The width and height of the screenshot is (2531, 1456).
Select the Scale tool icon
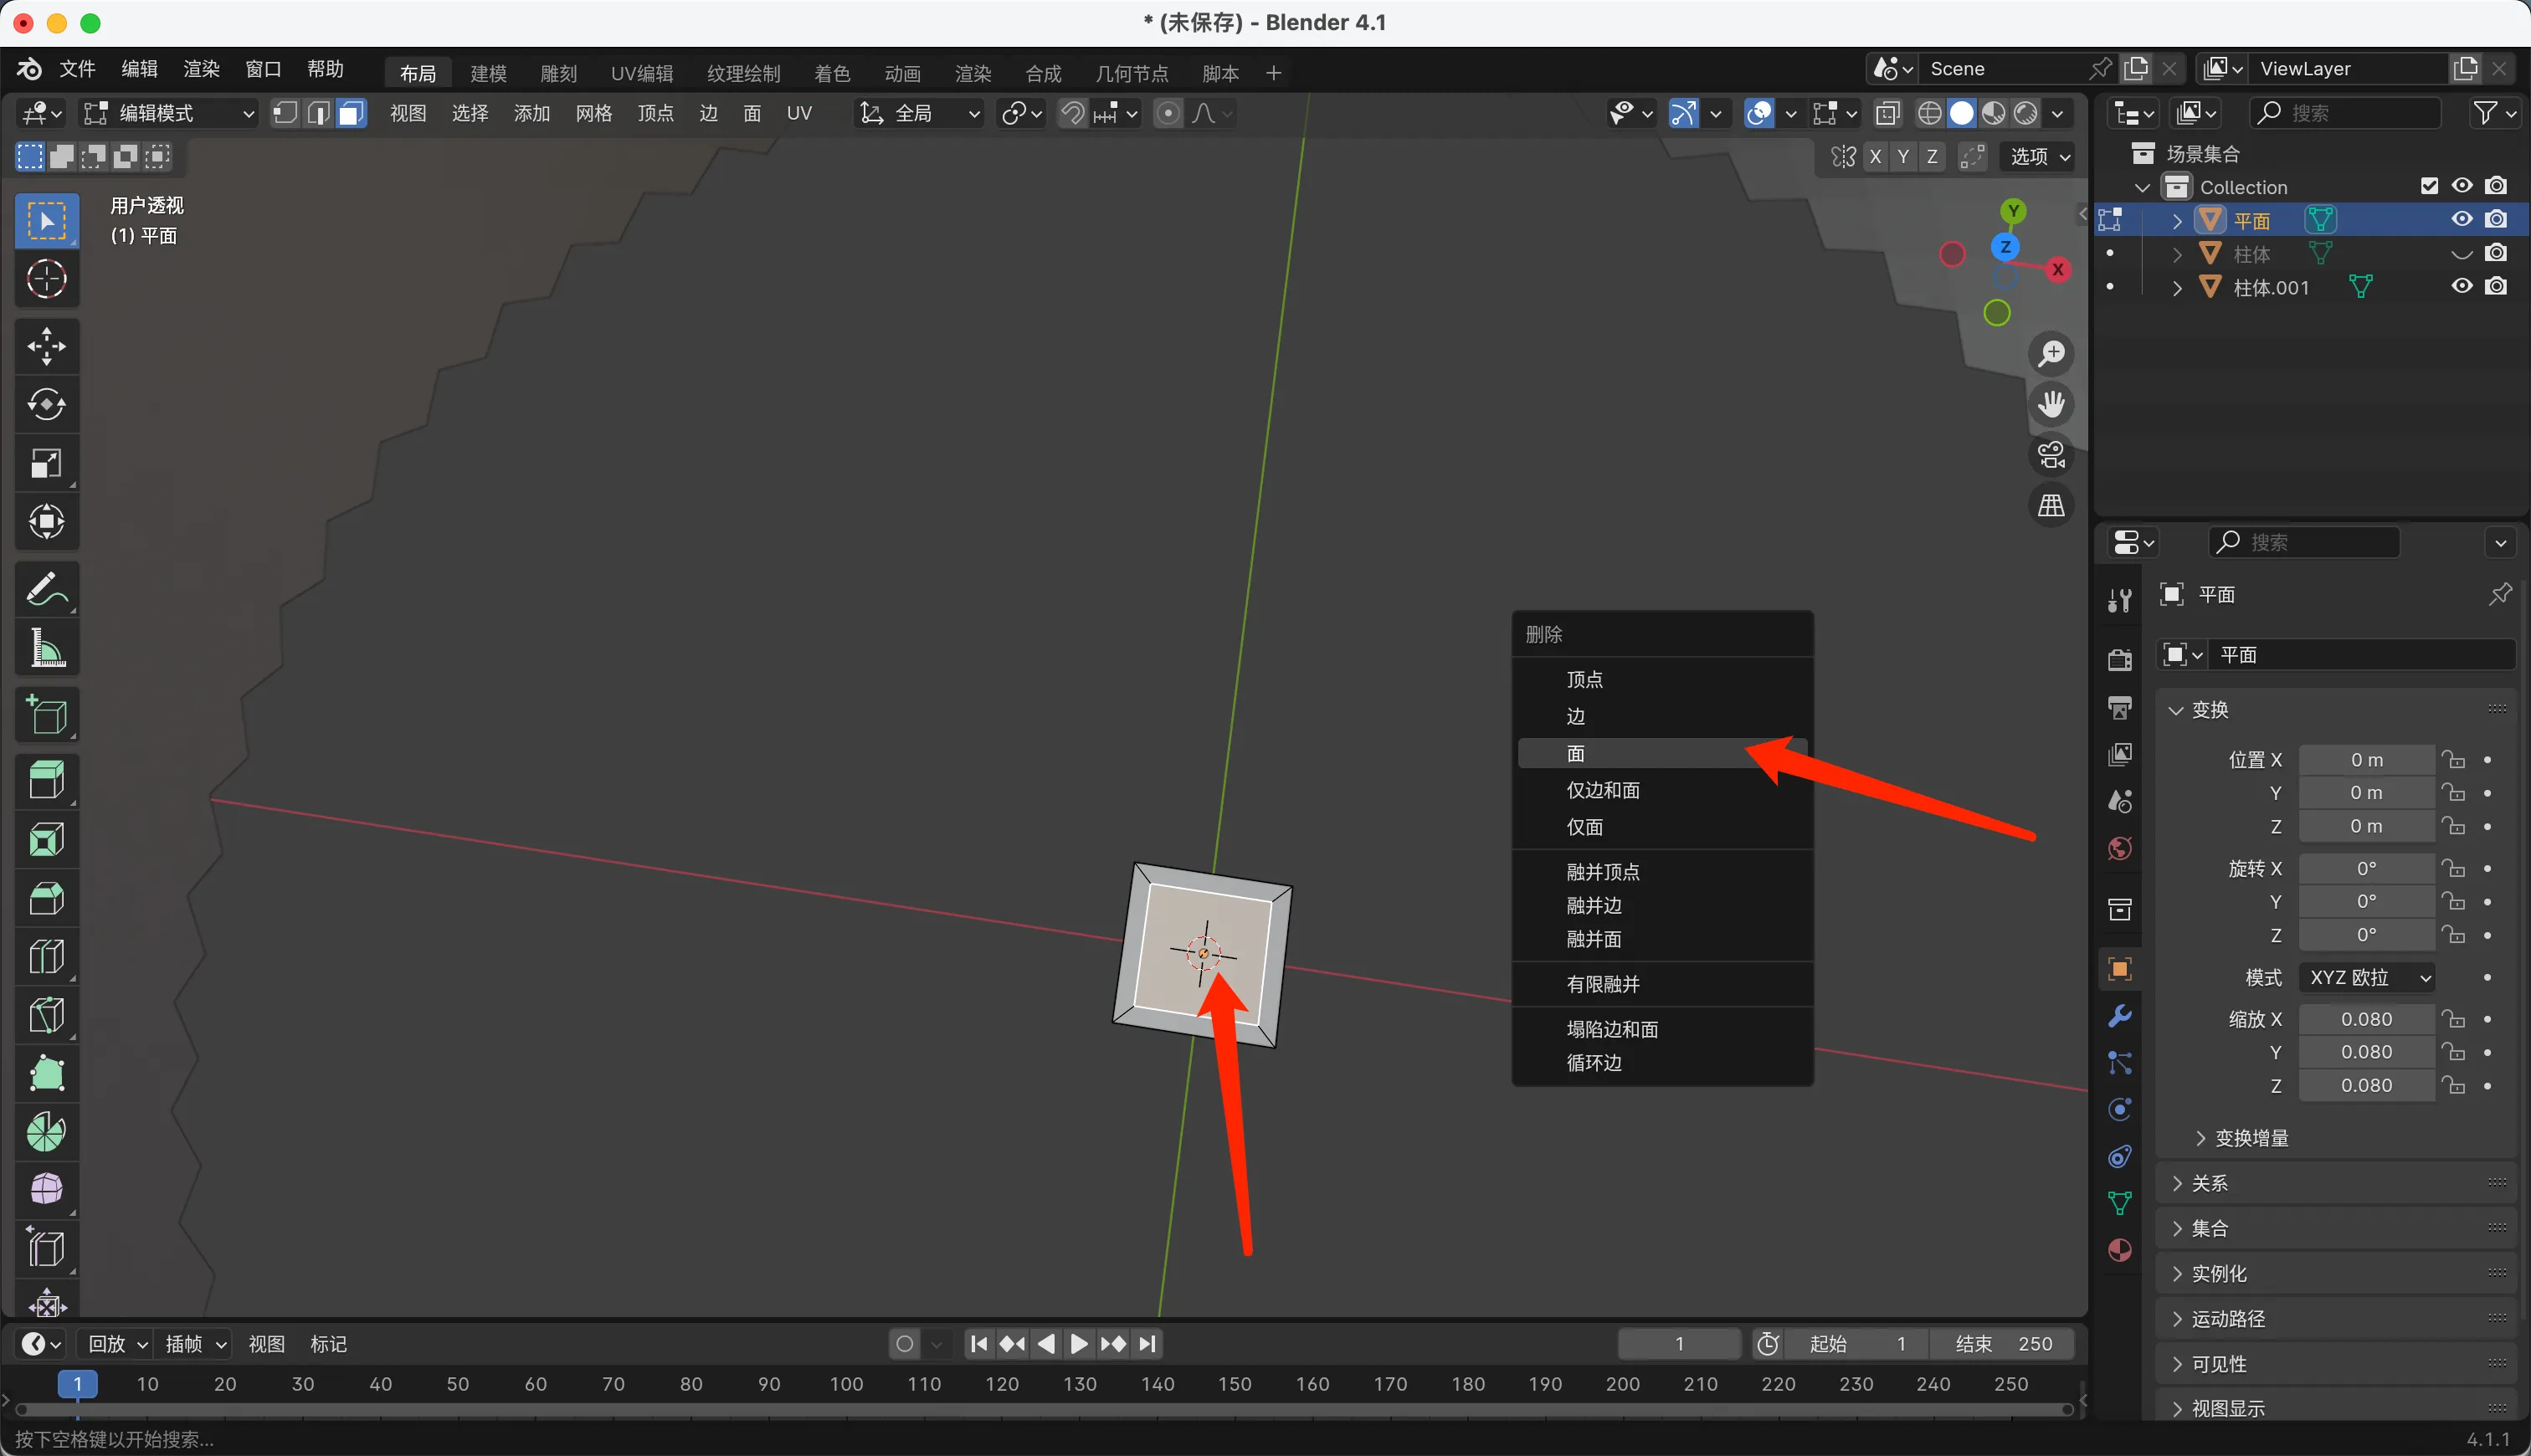coord(46,463)
